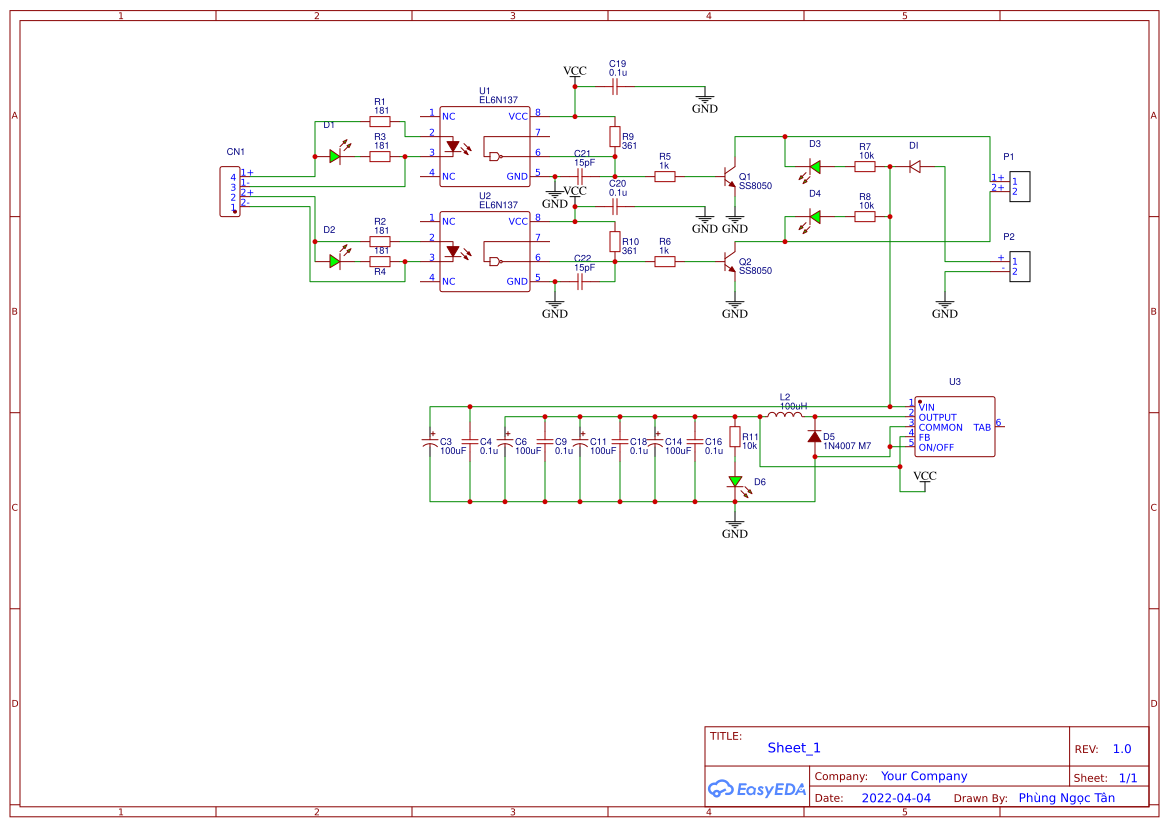
Task: Select the C3 100uF polarized capacitor
Action: point(431,442)
